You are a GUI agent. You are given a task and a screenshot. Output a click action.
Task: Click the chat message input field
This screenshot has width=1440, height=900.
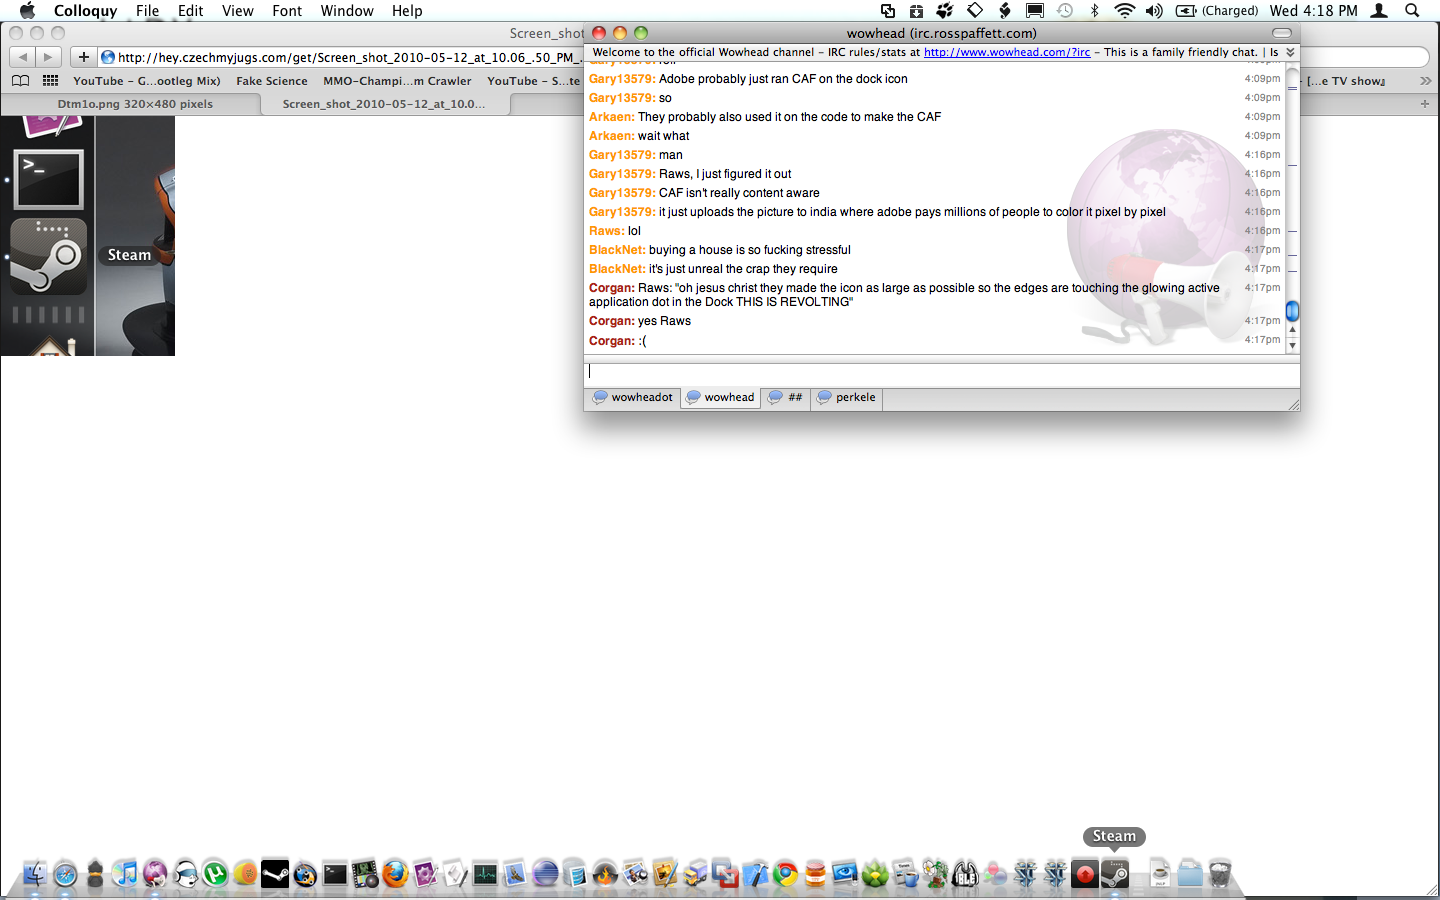940,371
